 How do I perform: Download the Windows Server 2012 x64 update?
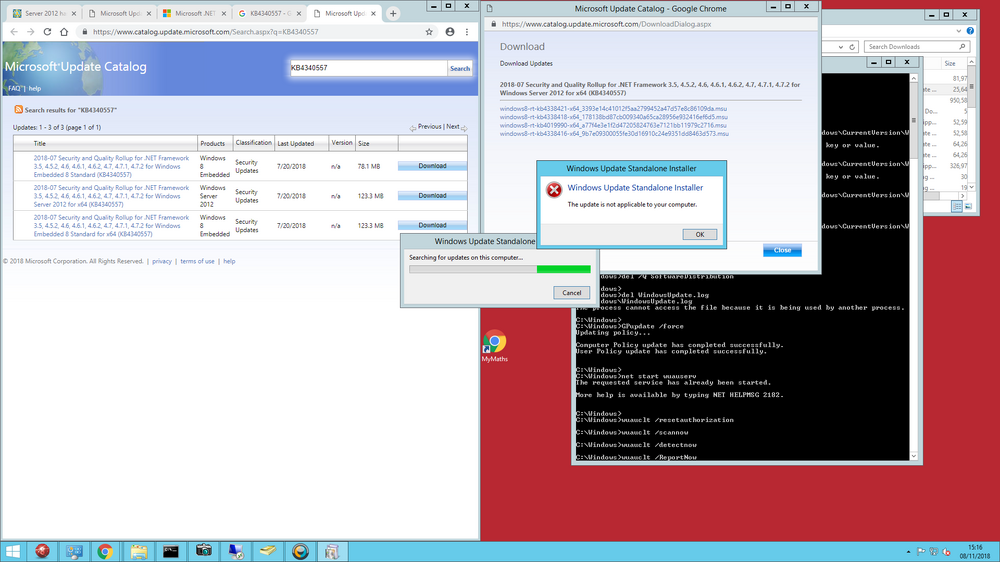tap(432, 196)
